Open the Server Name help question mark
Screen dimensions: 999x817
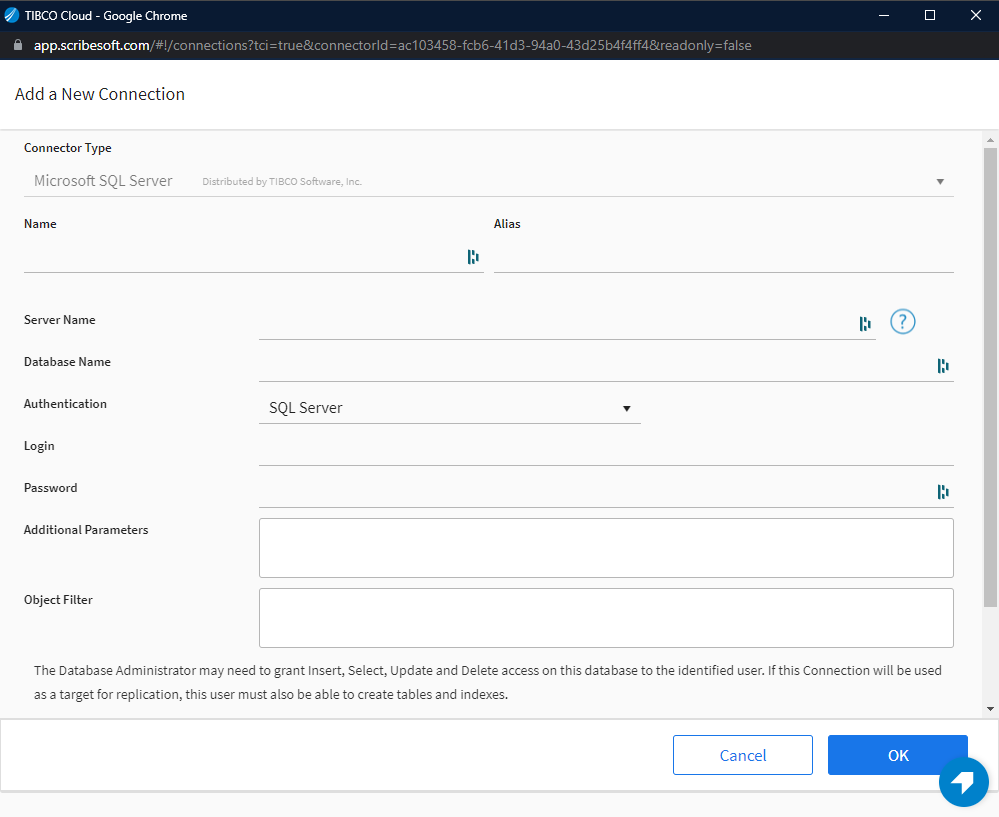(903, 322)
